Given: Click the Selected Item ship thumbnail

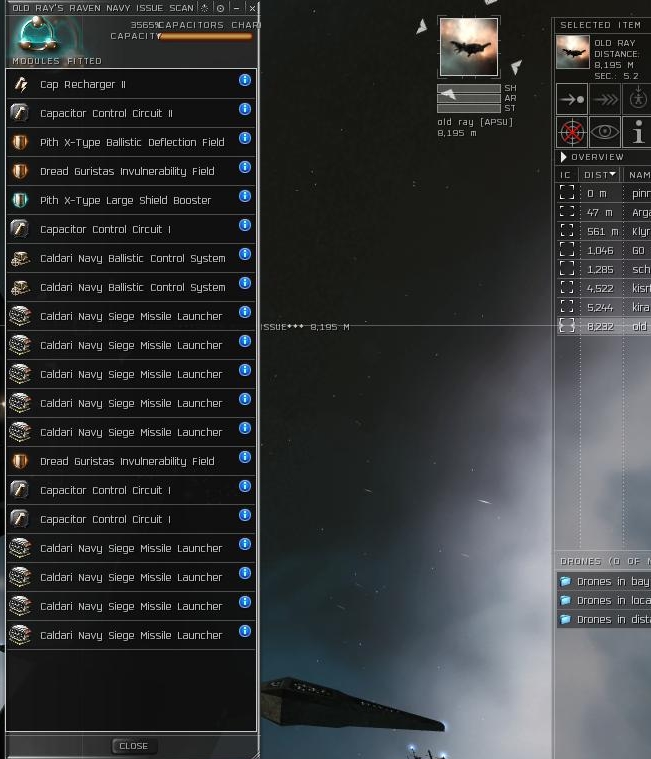Looking at the screenshot, I should [x=573, y=52].
